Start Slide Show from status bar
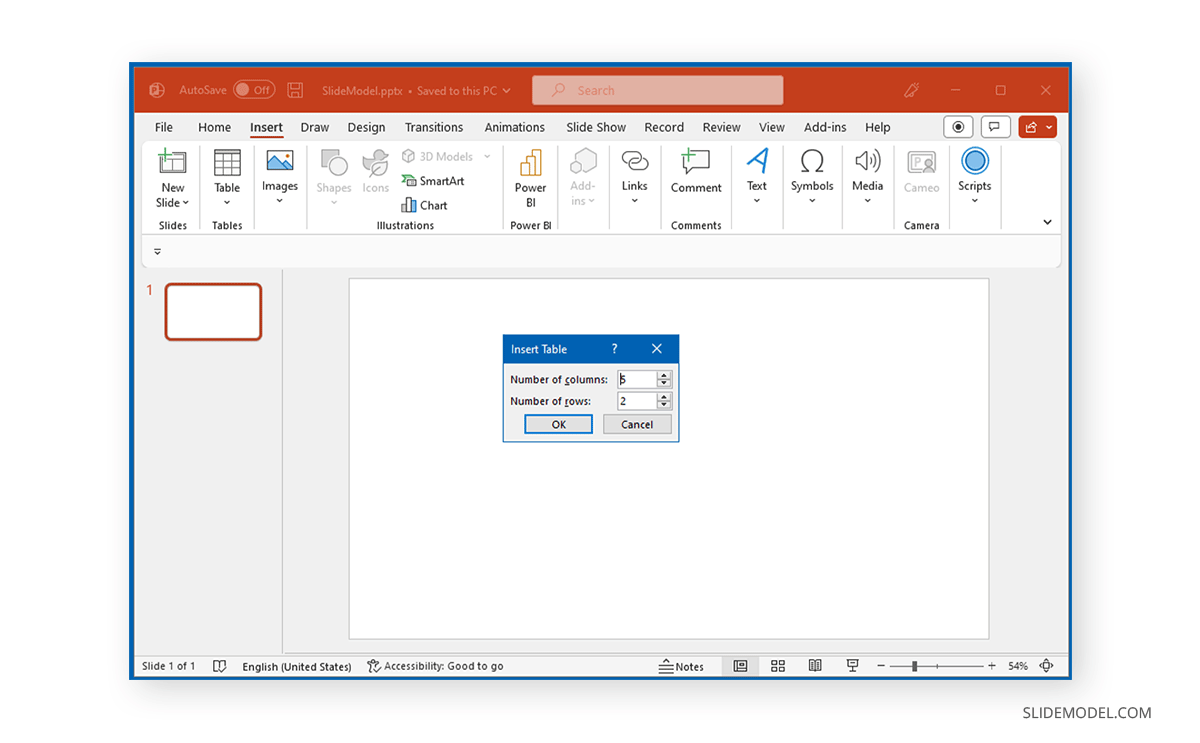The image size is (1200, 743). pos(853,666)
